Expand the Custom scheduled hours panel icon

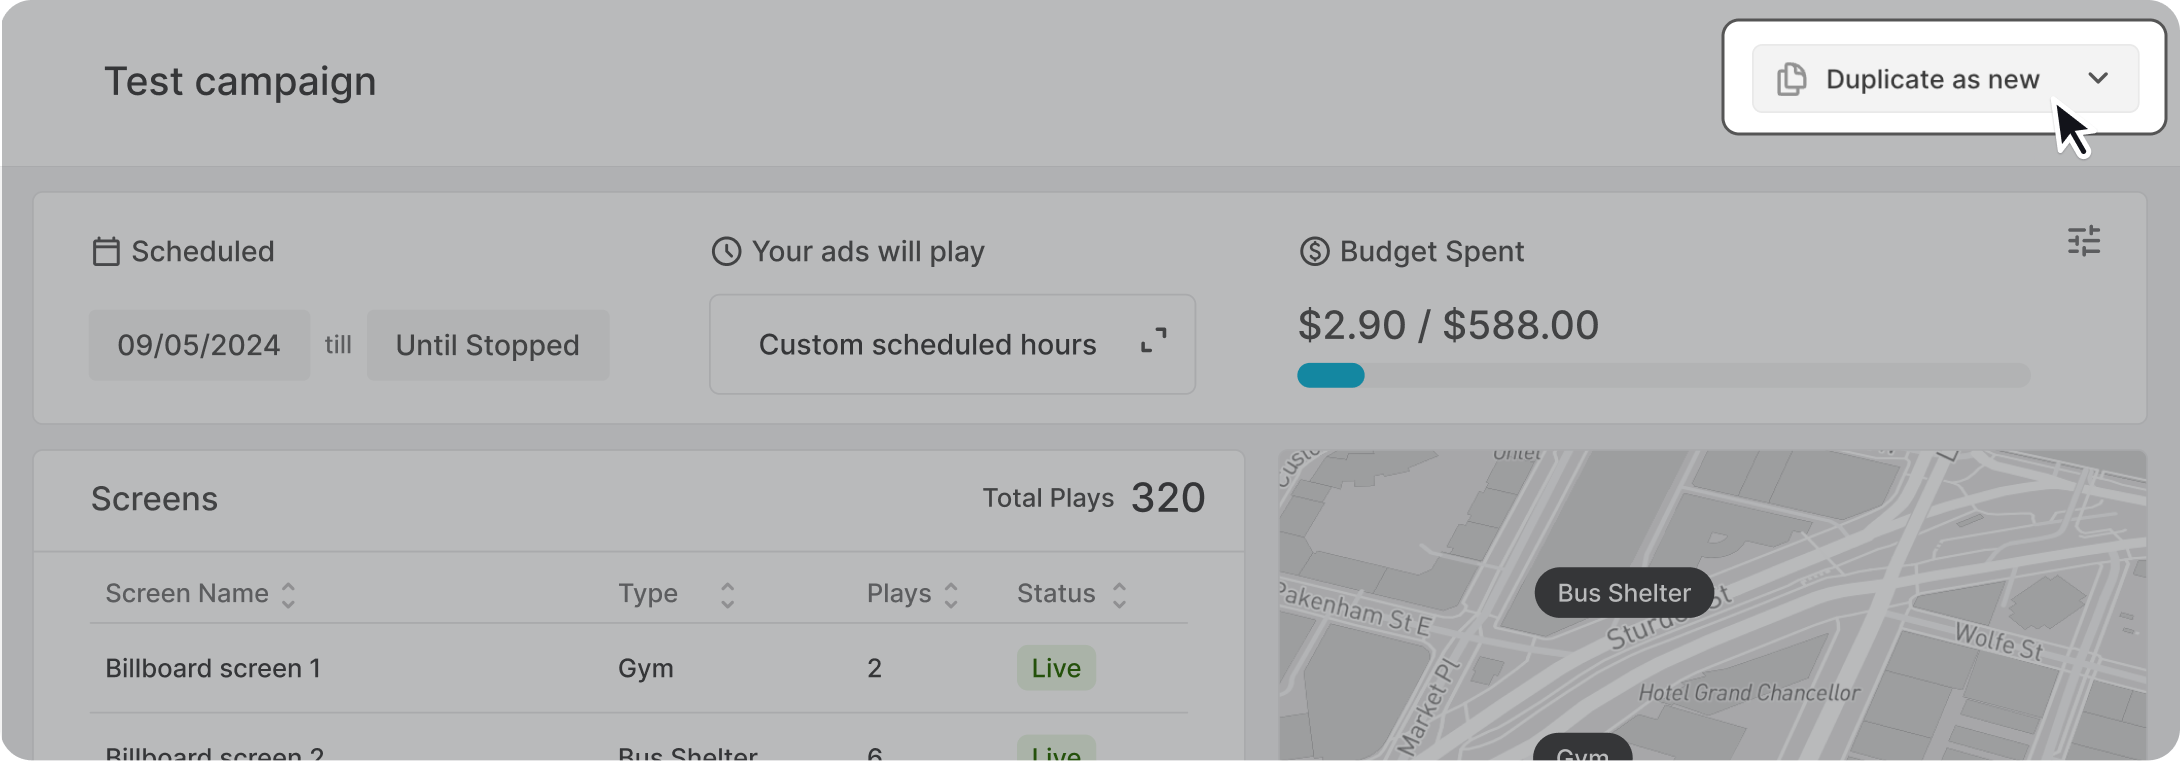tap(1153, 341)
